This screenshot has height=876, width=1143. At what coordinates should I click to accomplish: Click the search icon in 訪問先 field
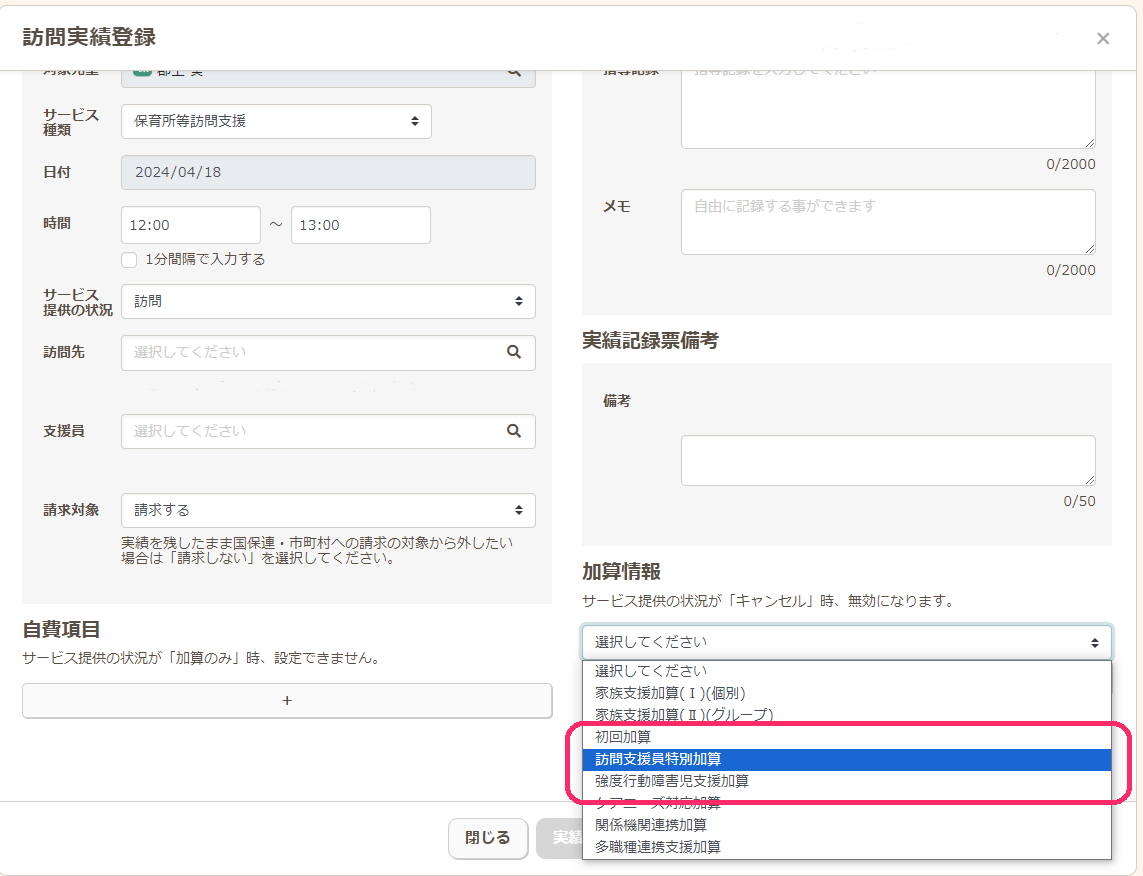pyautogui.click(x=513, y=352)
